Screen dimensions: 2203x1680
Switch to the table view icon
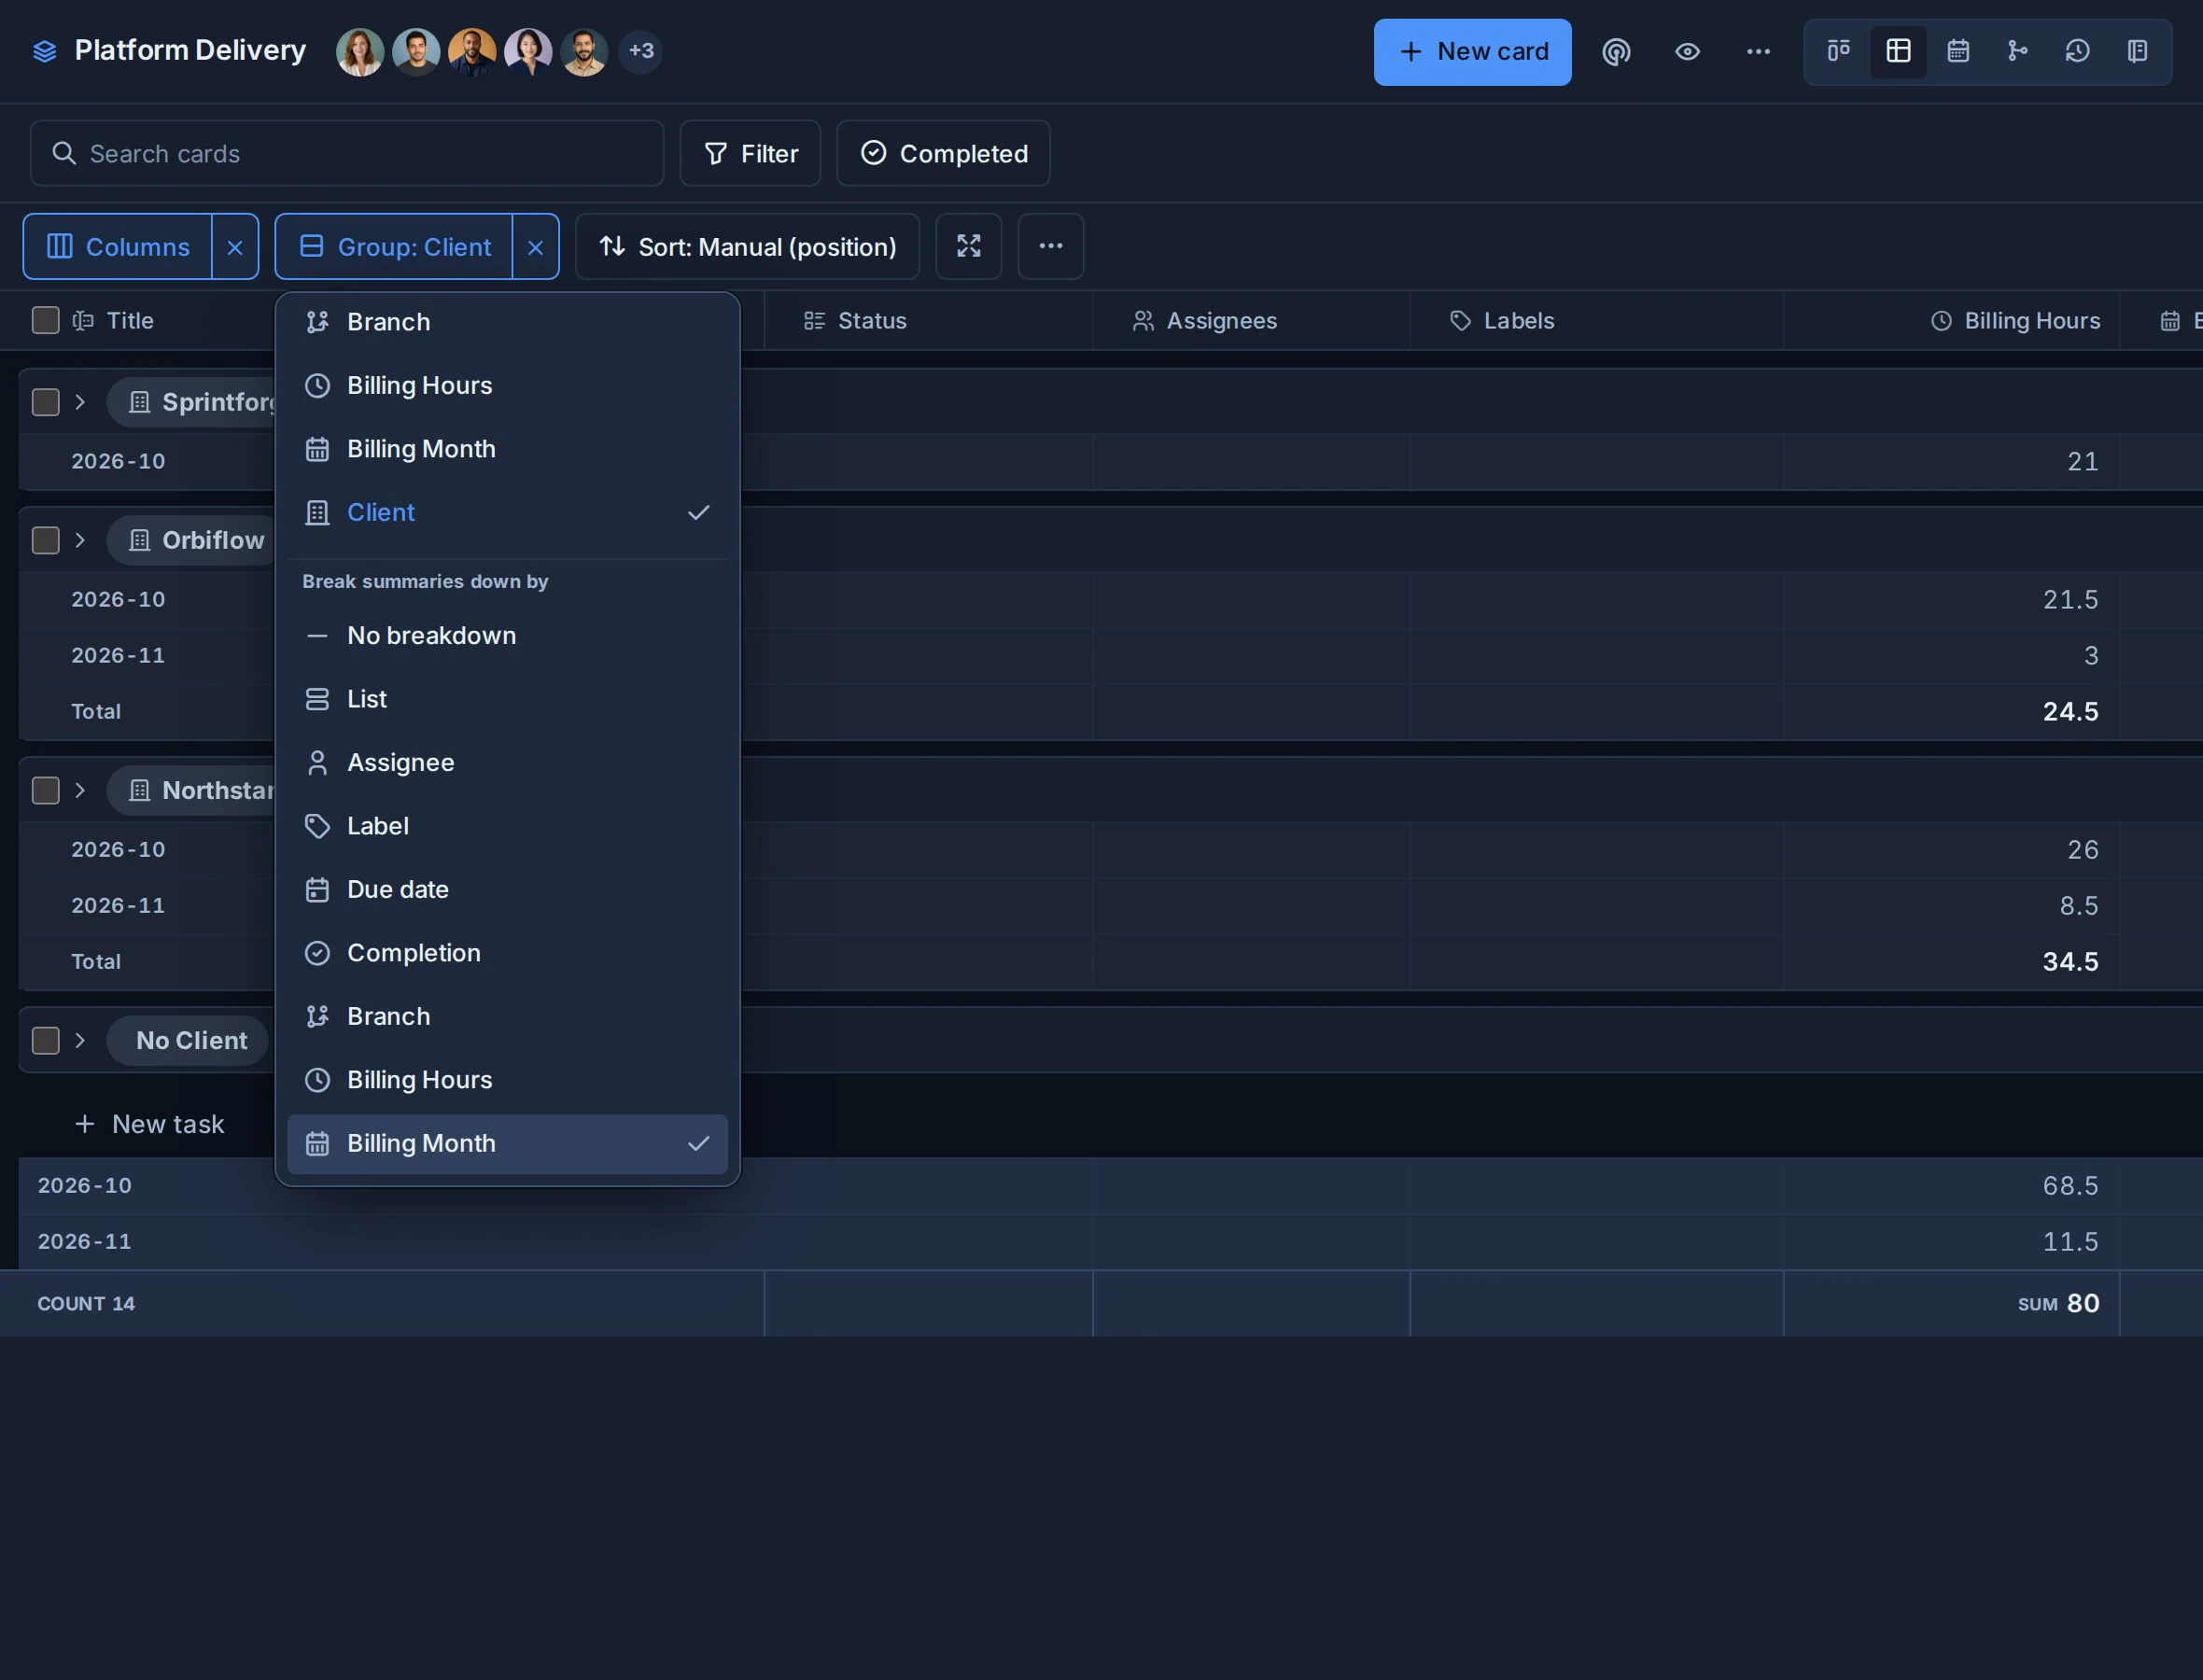(1898, 51)
